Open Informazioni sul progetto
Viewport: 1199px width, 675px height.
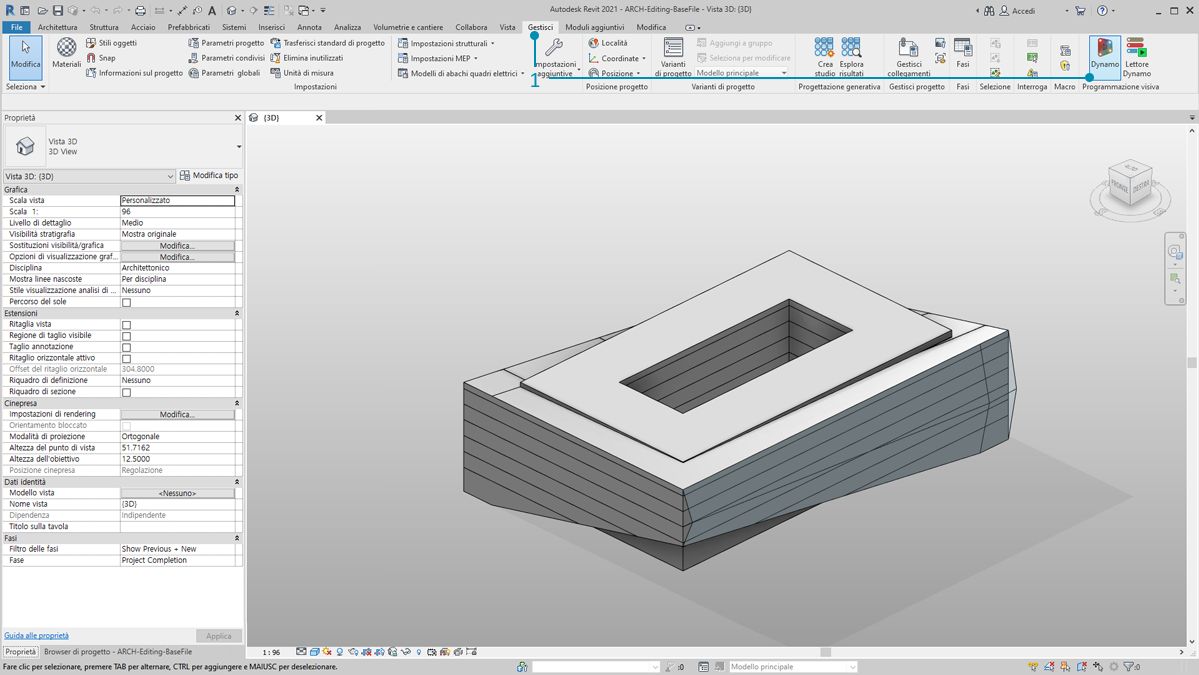coord(135,73)
